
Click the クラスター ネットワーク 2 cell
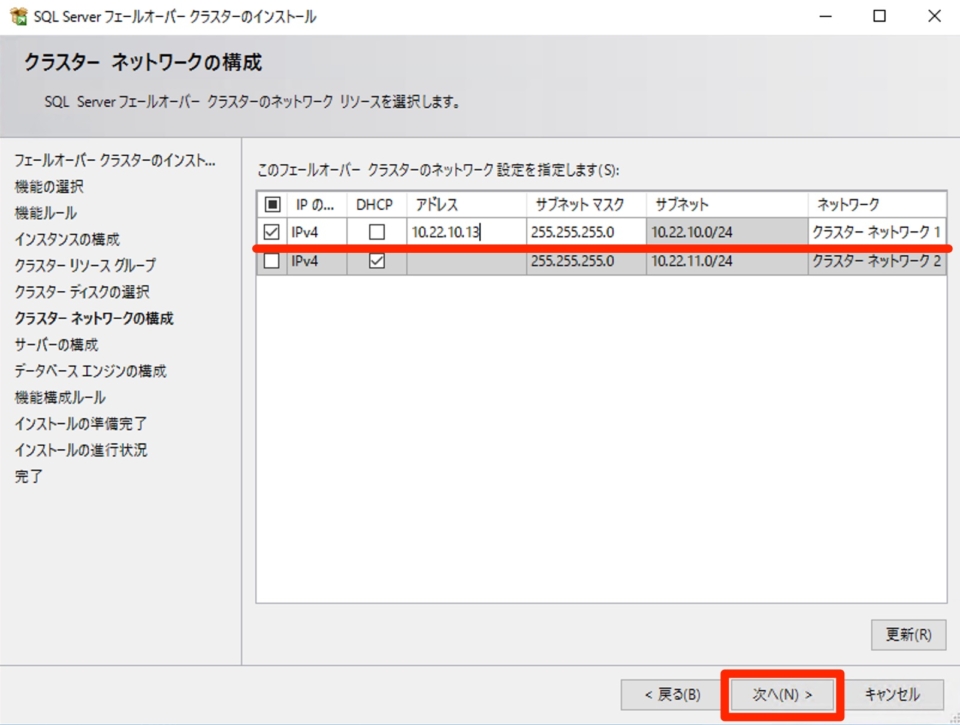coord(877,261)
